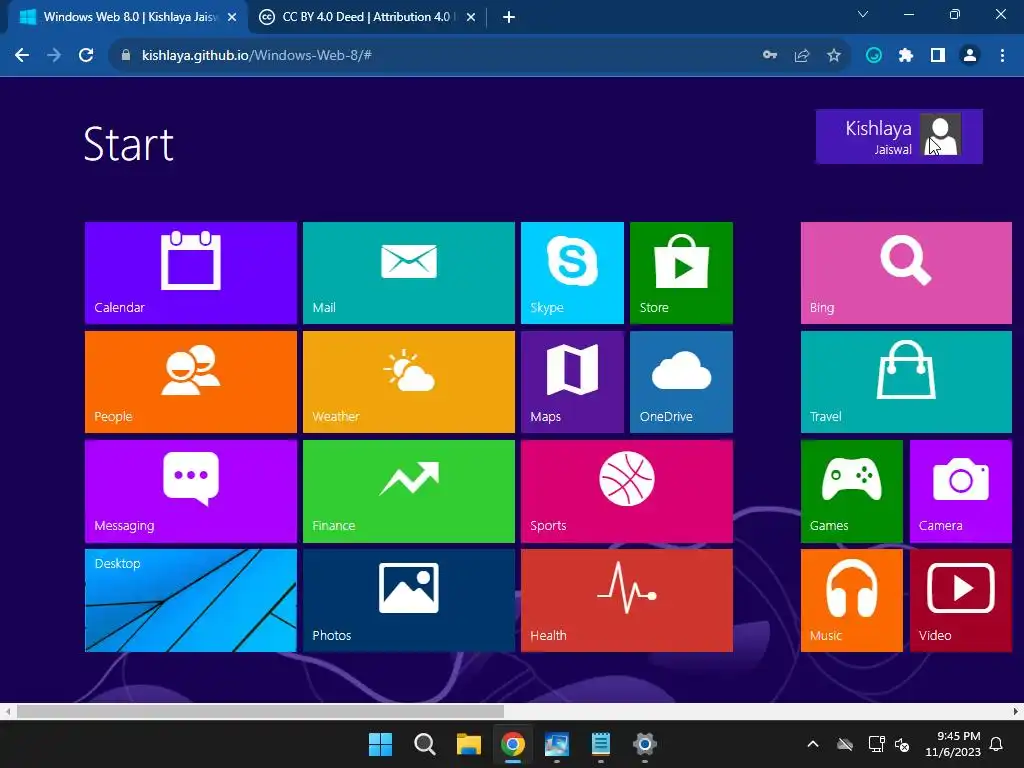
Task: Open the Games tile
Action: (852, 491)
